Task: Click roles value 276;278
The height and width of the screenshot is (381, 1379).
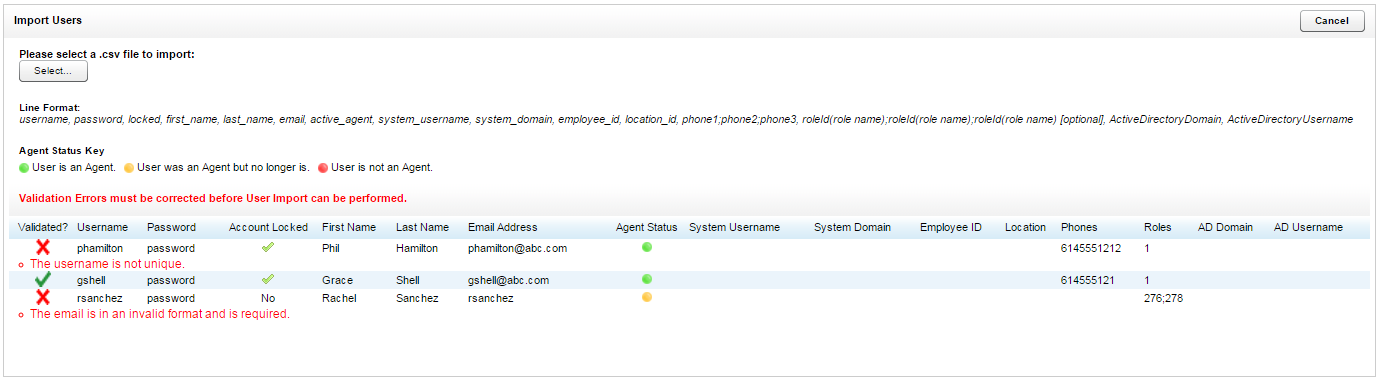Action: (1164, 298)
